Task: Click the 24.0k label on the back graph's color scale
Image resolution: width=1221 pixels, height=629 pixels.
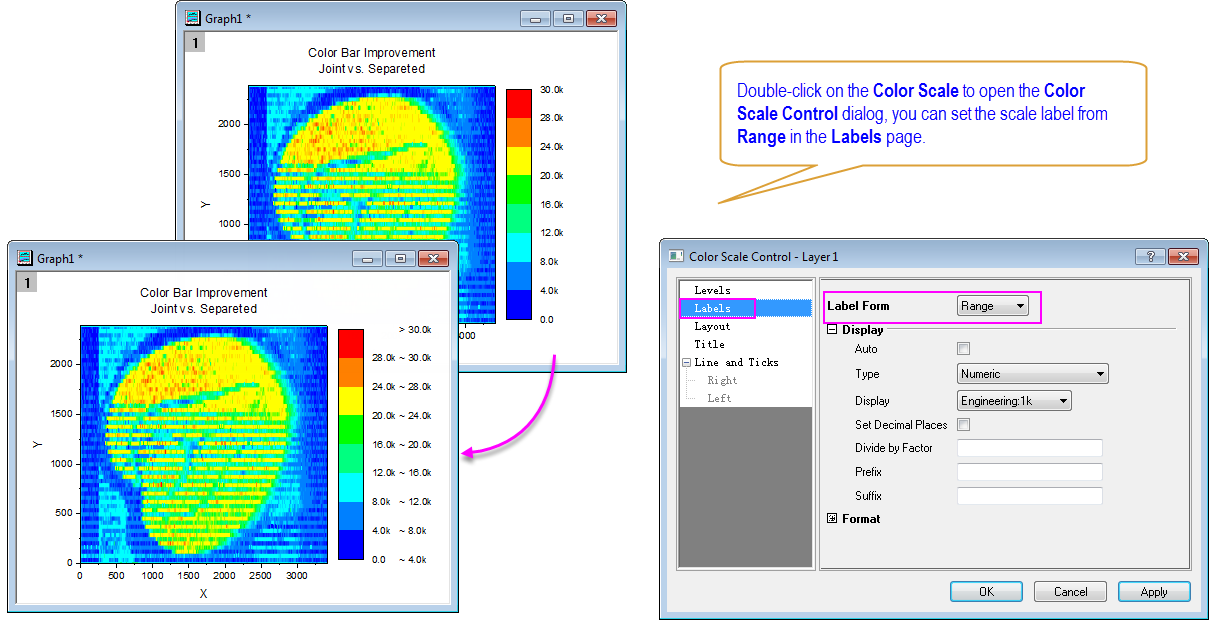Action: click(553, 147)
